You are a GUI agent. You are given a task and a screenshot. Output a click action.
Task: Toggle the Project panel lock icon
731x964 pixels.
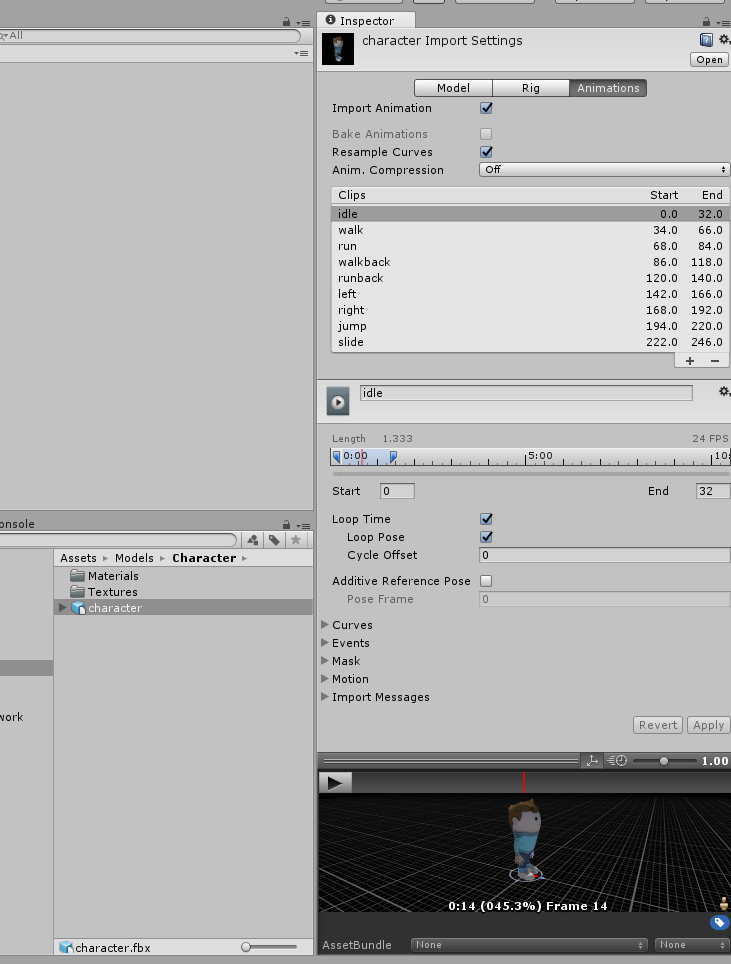click(x=286, y=524)
